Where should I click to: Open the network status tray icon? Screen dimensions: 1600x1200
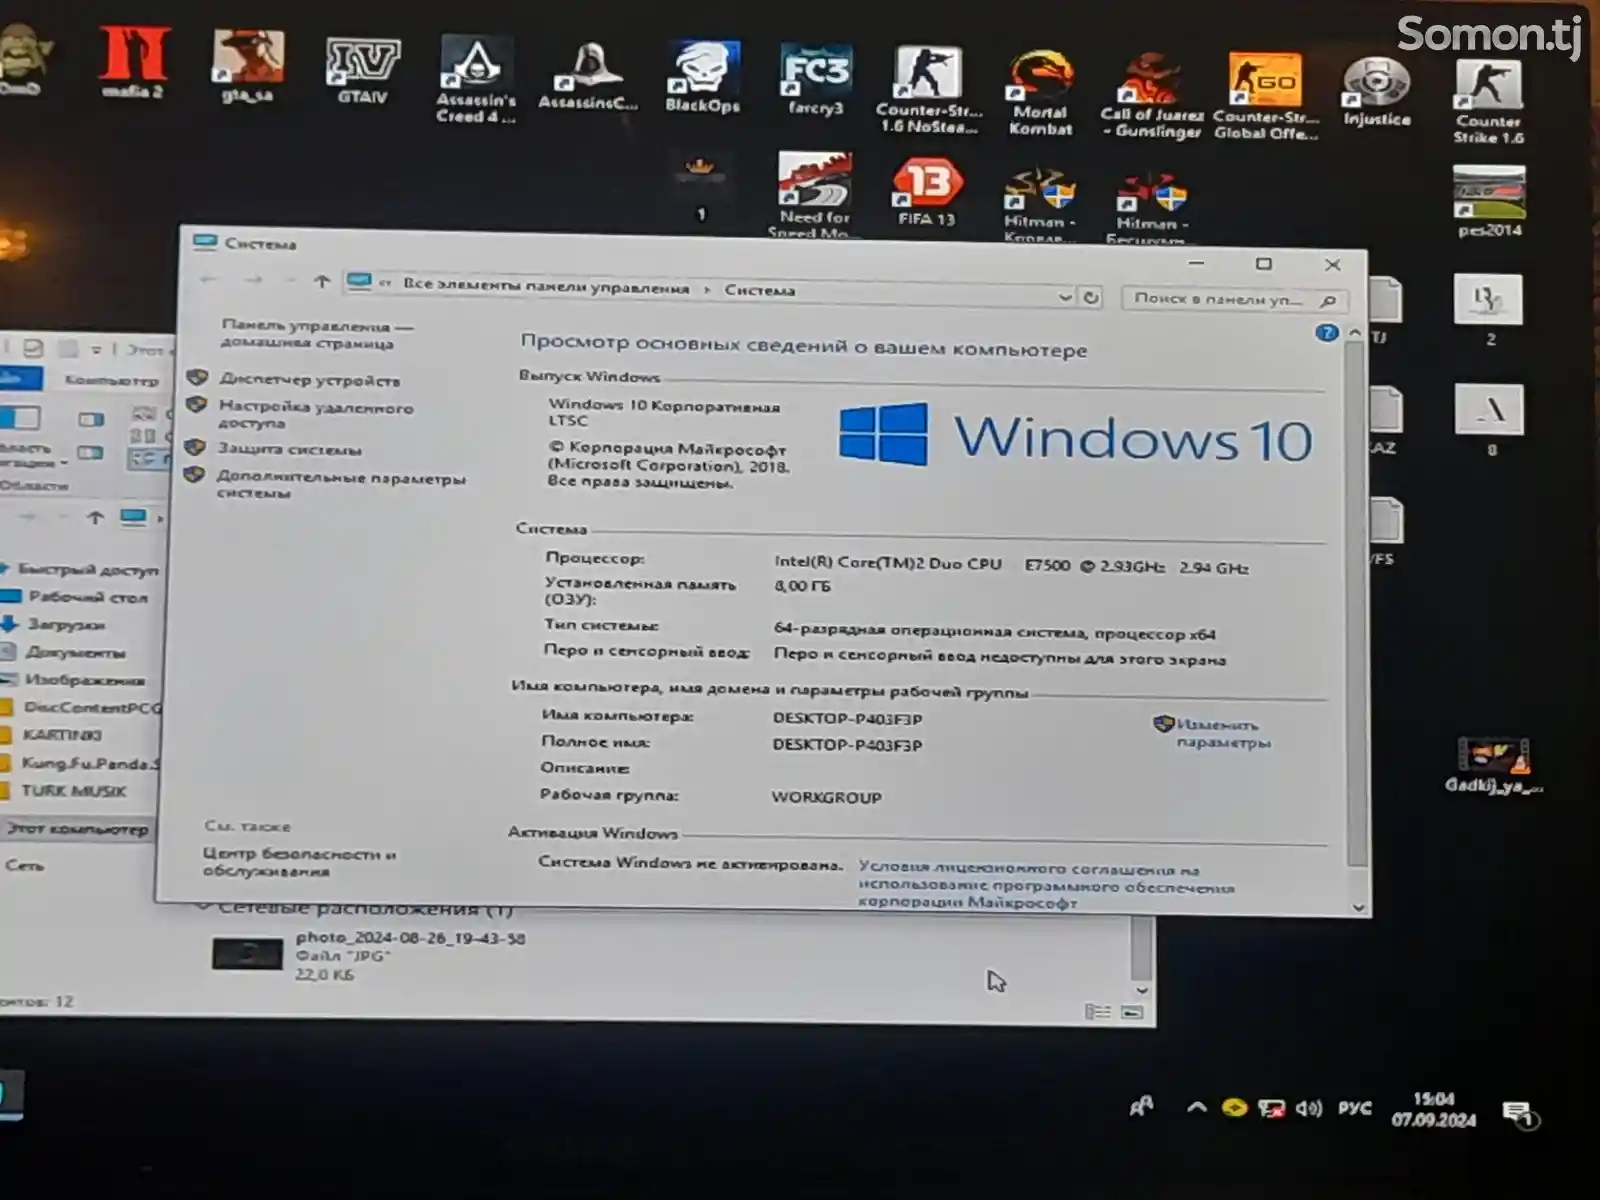pyautogui.click(x=1271, y=1108)
